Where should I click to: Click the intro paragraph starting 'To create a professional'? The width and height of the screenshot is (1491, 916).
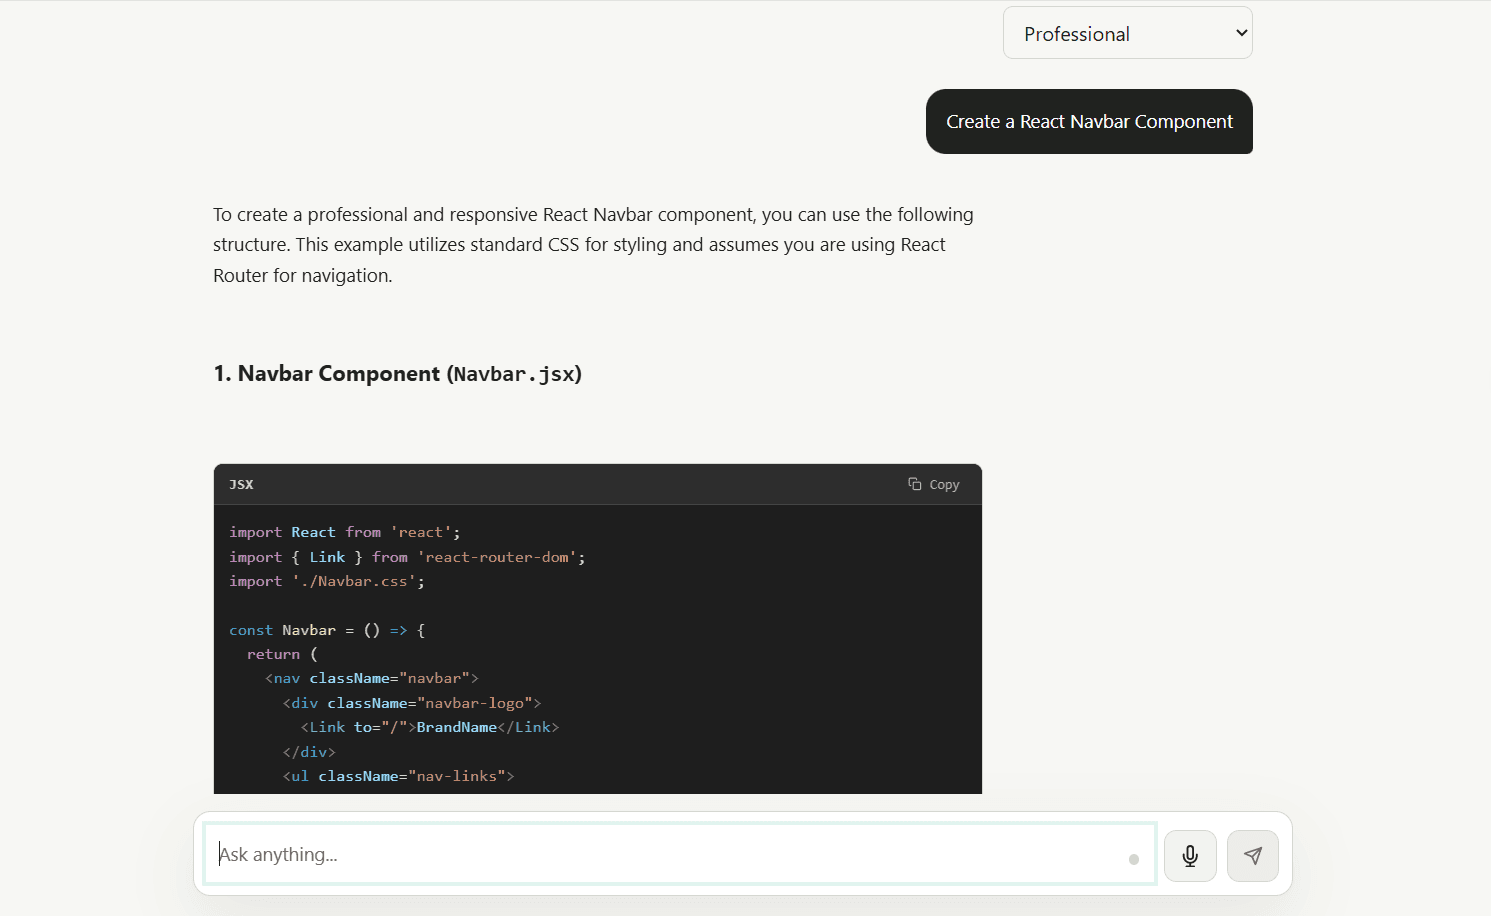pyautogui.click(x=593, y=245)
